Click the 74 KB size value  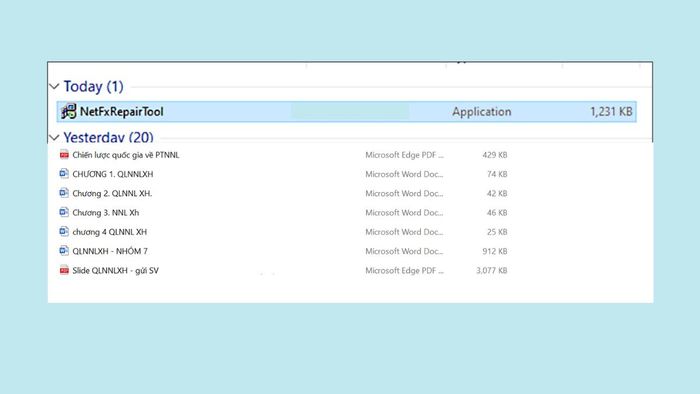pyautogui.click(x=497, y=174)
